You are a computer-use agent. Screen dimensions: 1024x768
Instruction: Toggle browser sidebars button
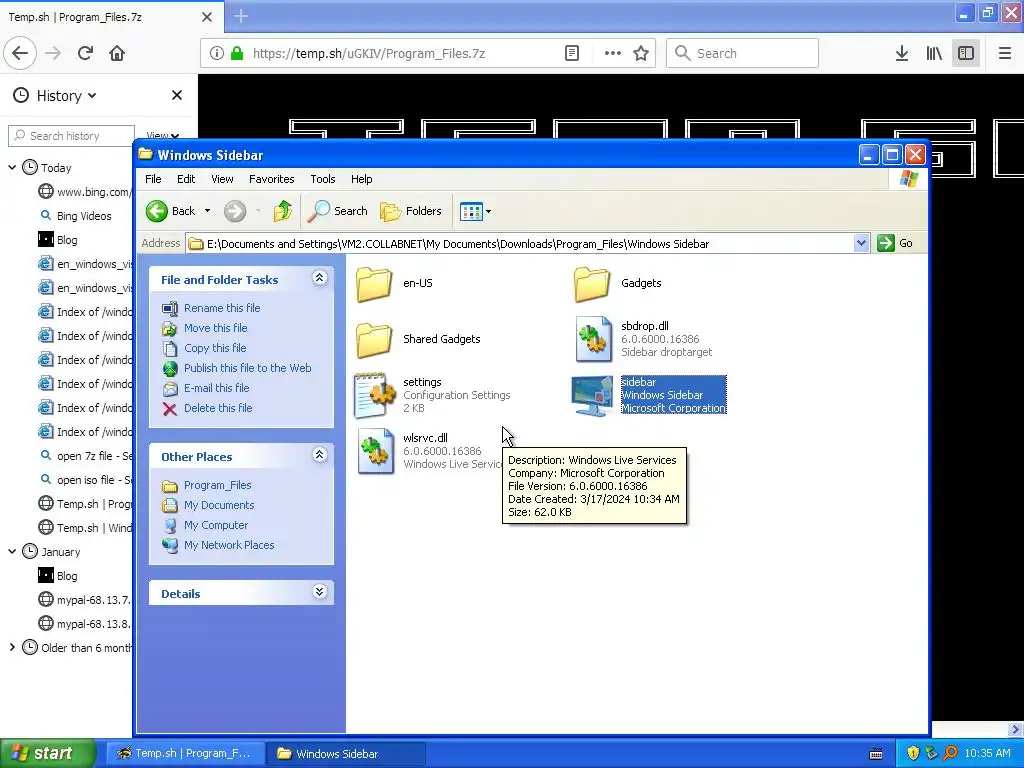tap(966, 53)
